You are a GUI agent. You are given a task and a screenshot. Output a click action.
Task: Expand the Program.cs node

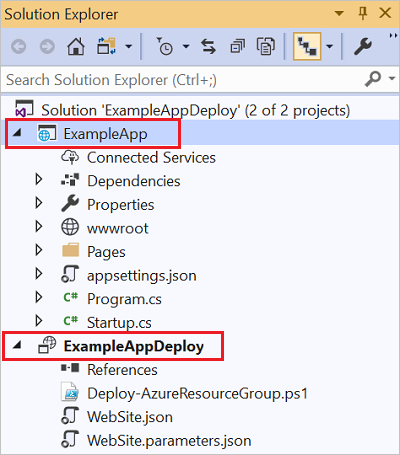(x=39, y=297)
